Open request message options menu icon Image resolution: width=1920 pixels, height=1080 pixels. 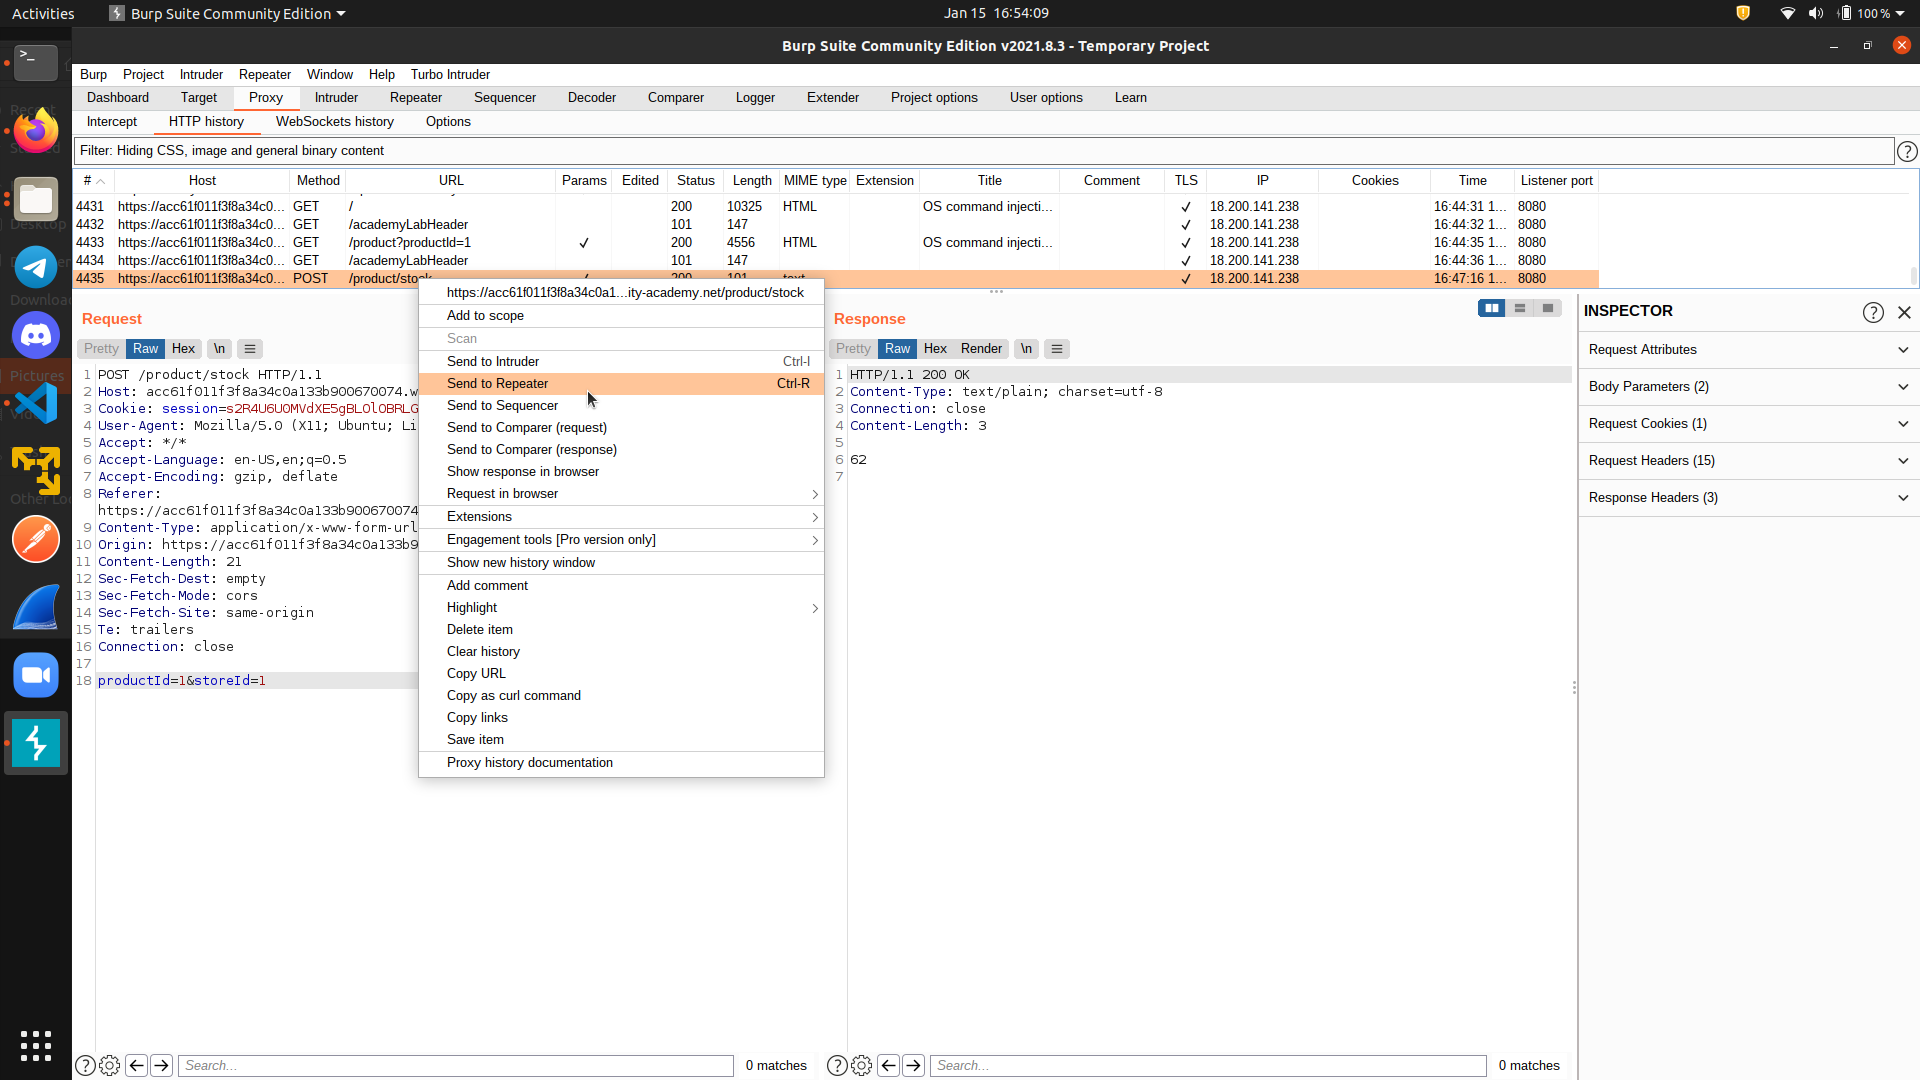tap(250, 348)
